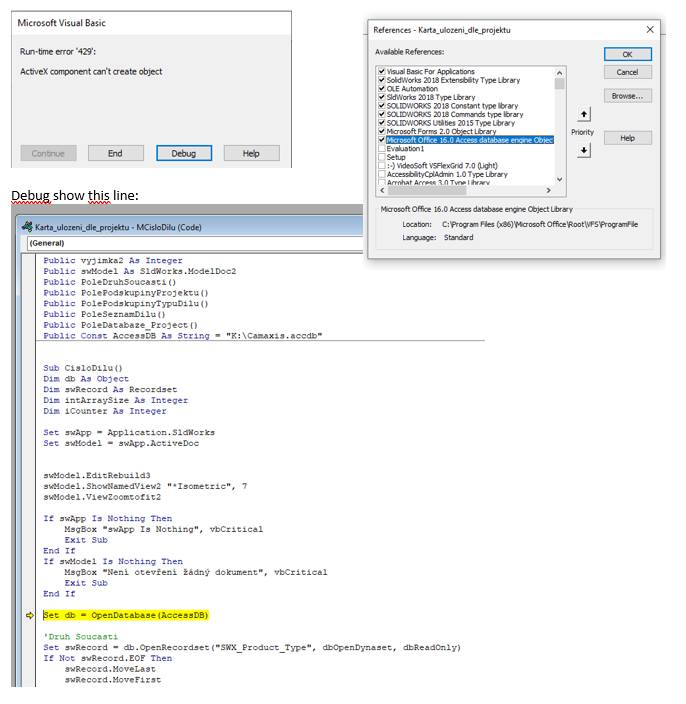The image size is (686, 704).
Task: Close the References dialog with X
Action: (650, 30)
